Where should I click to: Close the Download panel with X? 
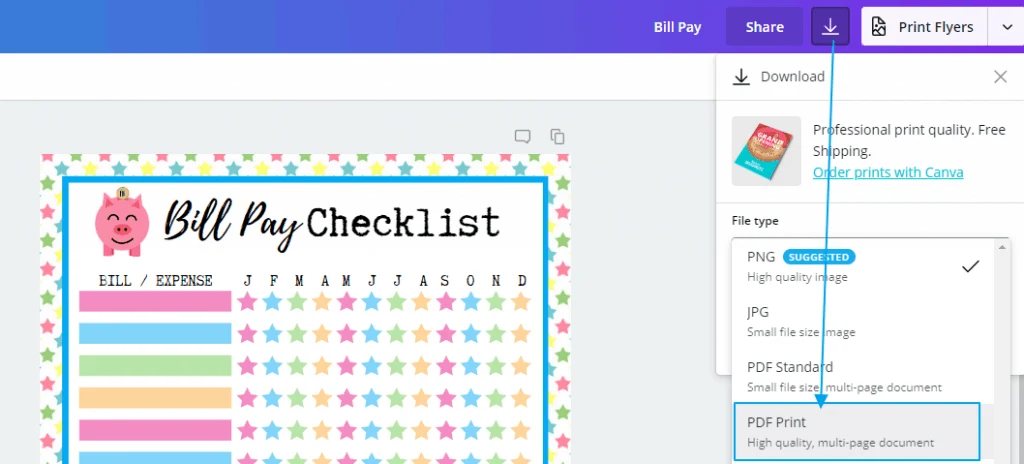(1000, 77)
